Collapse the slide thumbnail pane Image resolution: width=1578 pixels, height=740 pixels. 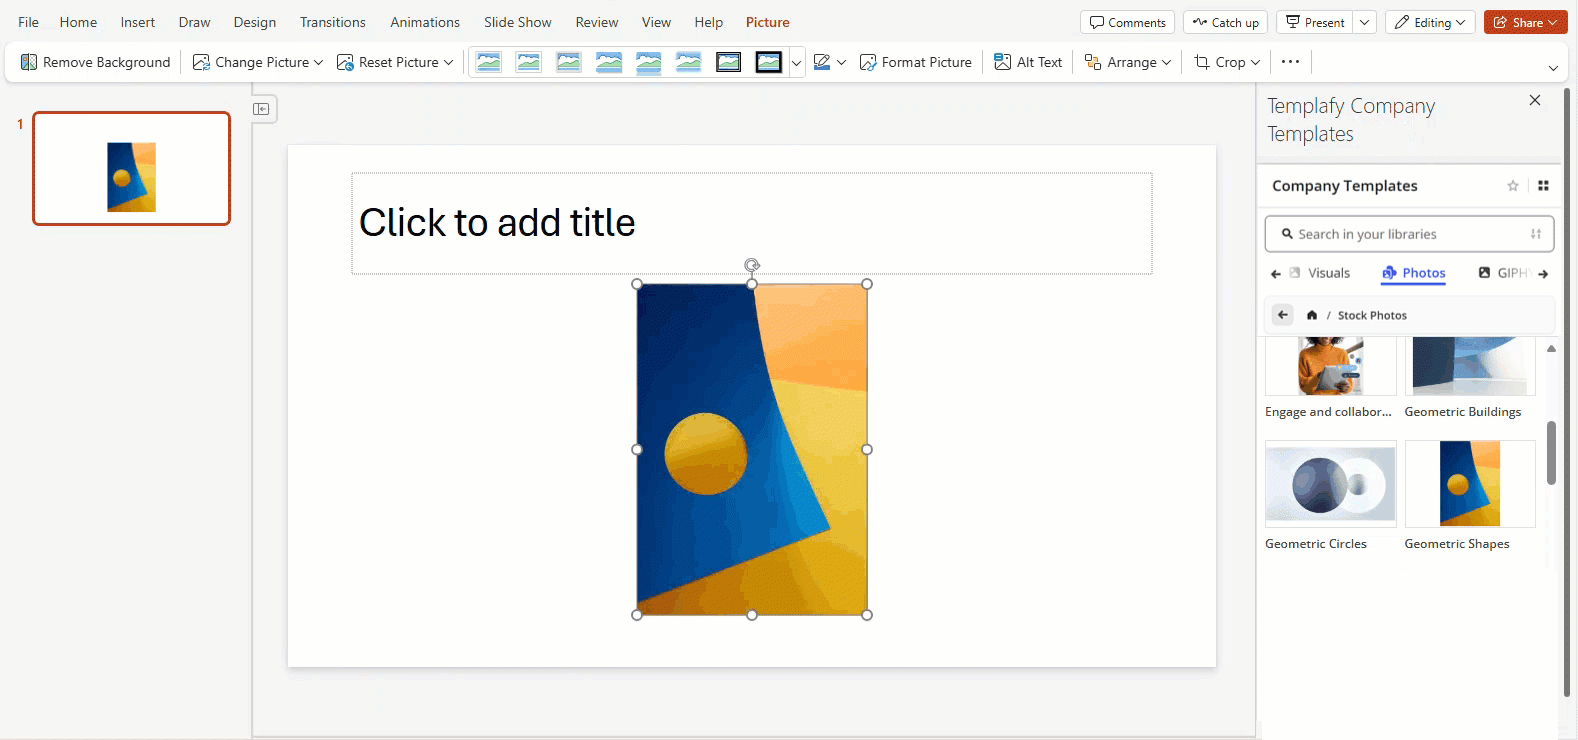[x=262, y=109]
